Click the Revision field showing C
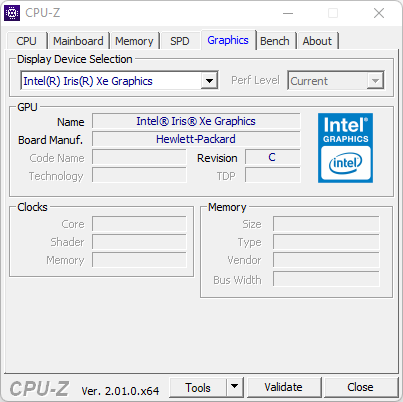Image resolution: width=403 pixels, height=402 pixels. tap(272, 157)
